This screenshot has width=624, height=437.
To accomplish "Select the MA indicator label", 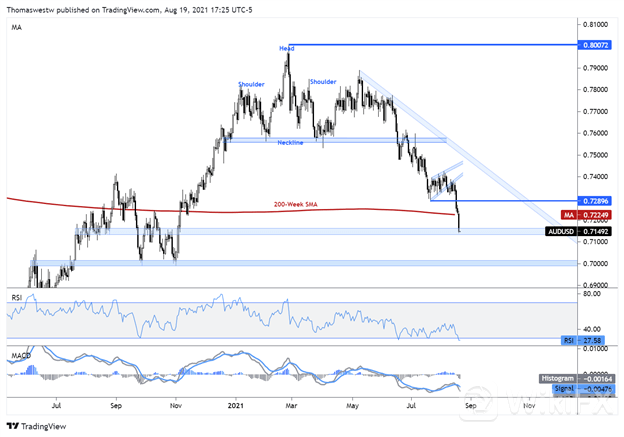I will pos(14,29).
